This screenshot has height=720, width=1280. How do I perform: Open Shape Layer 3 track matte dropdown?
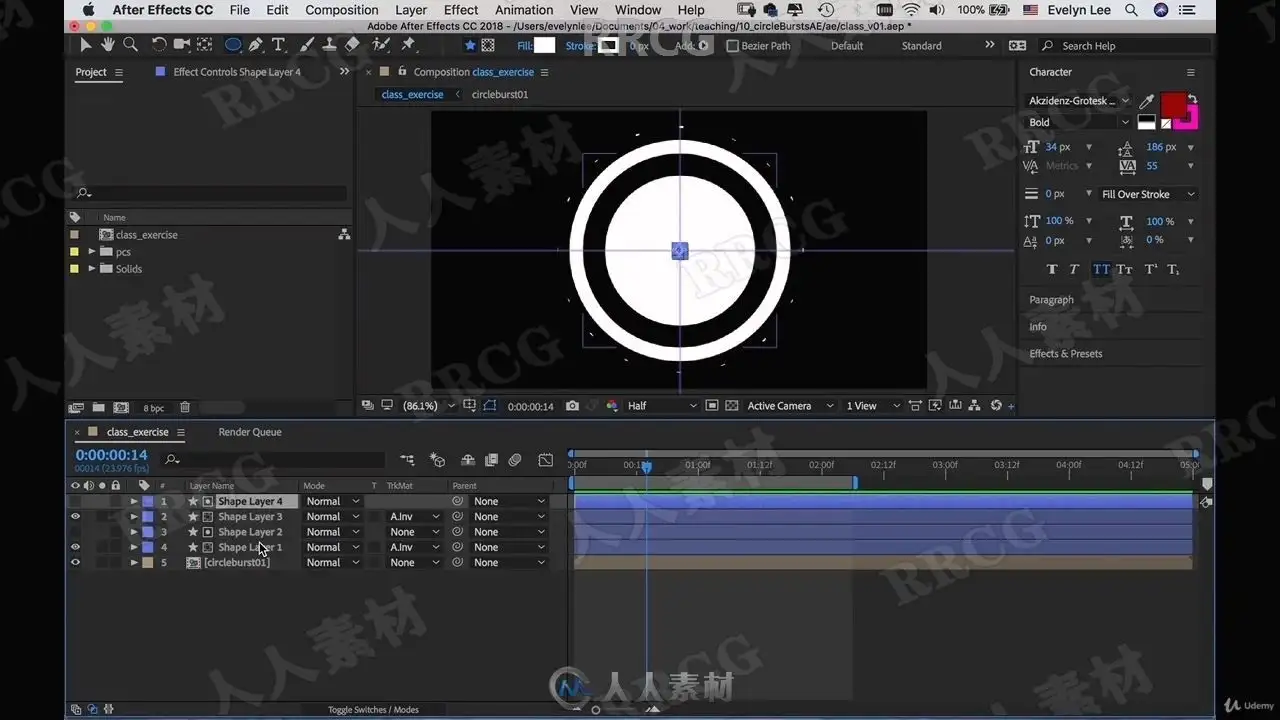tap(414, 517)
